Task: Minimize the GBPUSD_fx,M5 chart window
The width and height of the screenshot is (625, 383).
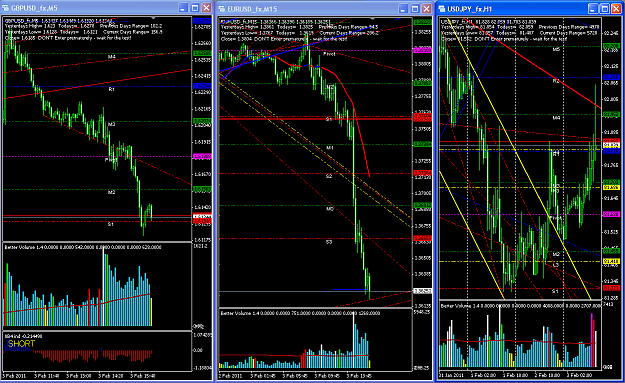Action: tap(183, 8)
